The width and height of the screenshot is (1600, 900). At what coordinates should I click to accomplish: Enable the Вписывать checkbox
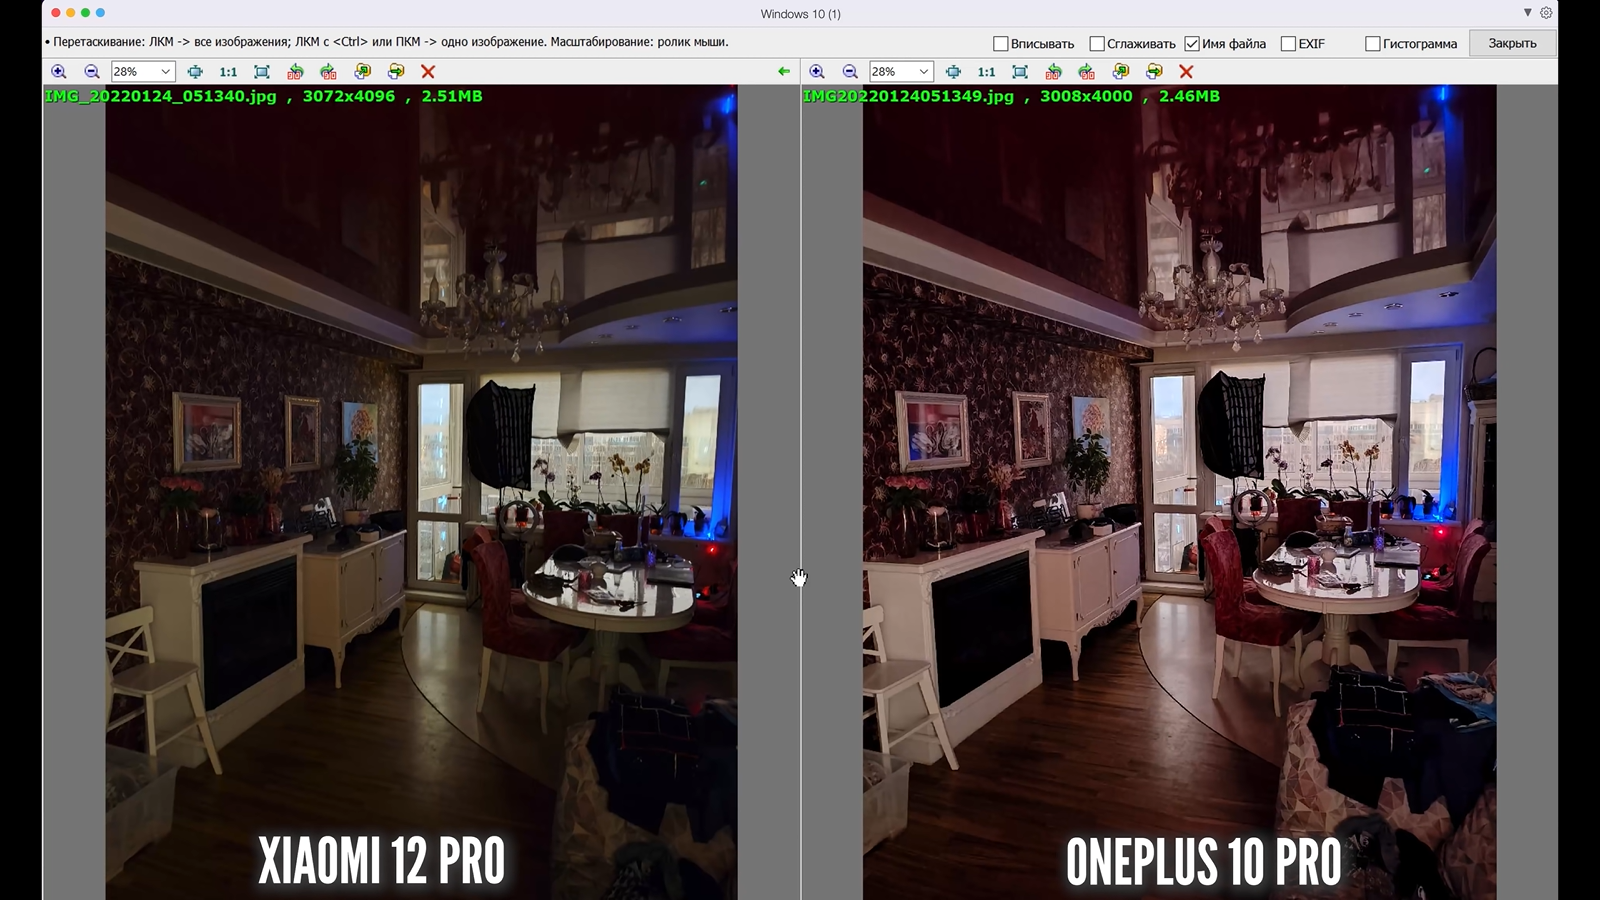[x=1000, y=44]
